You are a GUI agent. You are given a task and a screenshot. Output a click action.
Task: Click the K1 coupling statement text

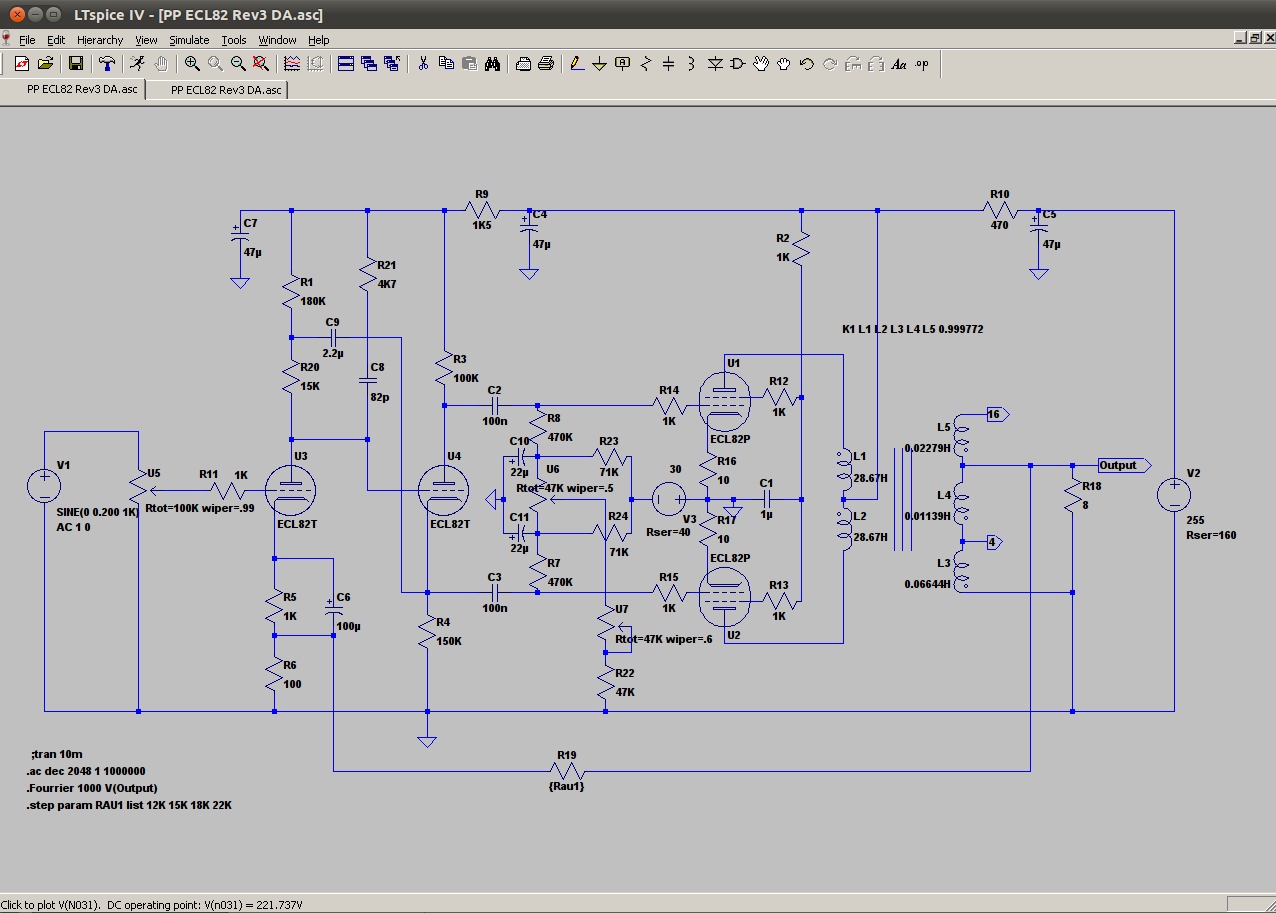tap(913, 329)
